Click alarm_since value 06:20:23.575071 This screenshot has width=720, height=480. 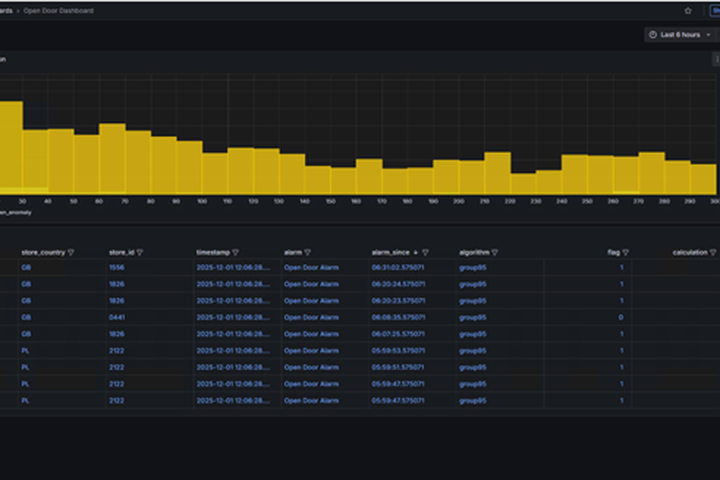click(398, 301)
